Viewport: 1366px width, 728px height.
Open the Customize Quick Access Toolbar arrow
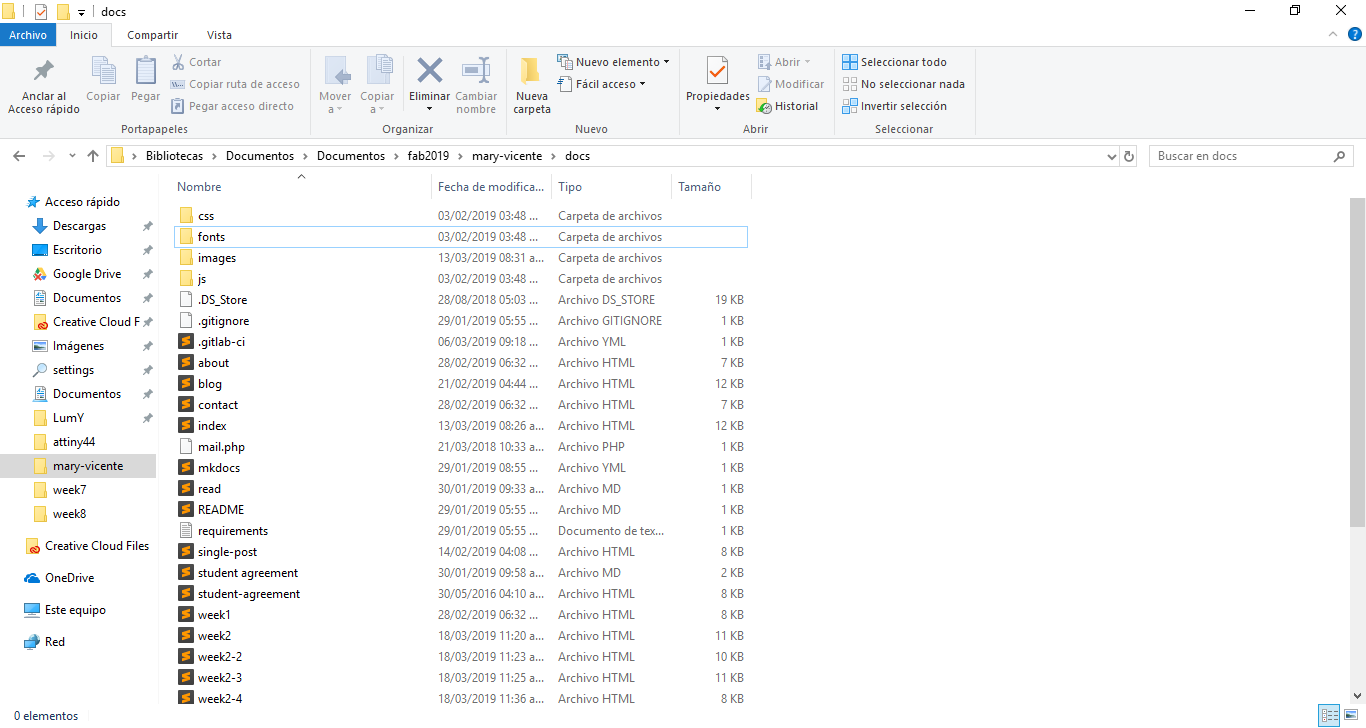(81, 12)
